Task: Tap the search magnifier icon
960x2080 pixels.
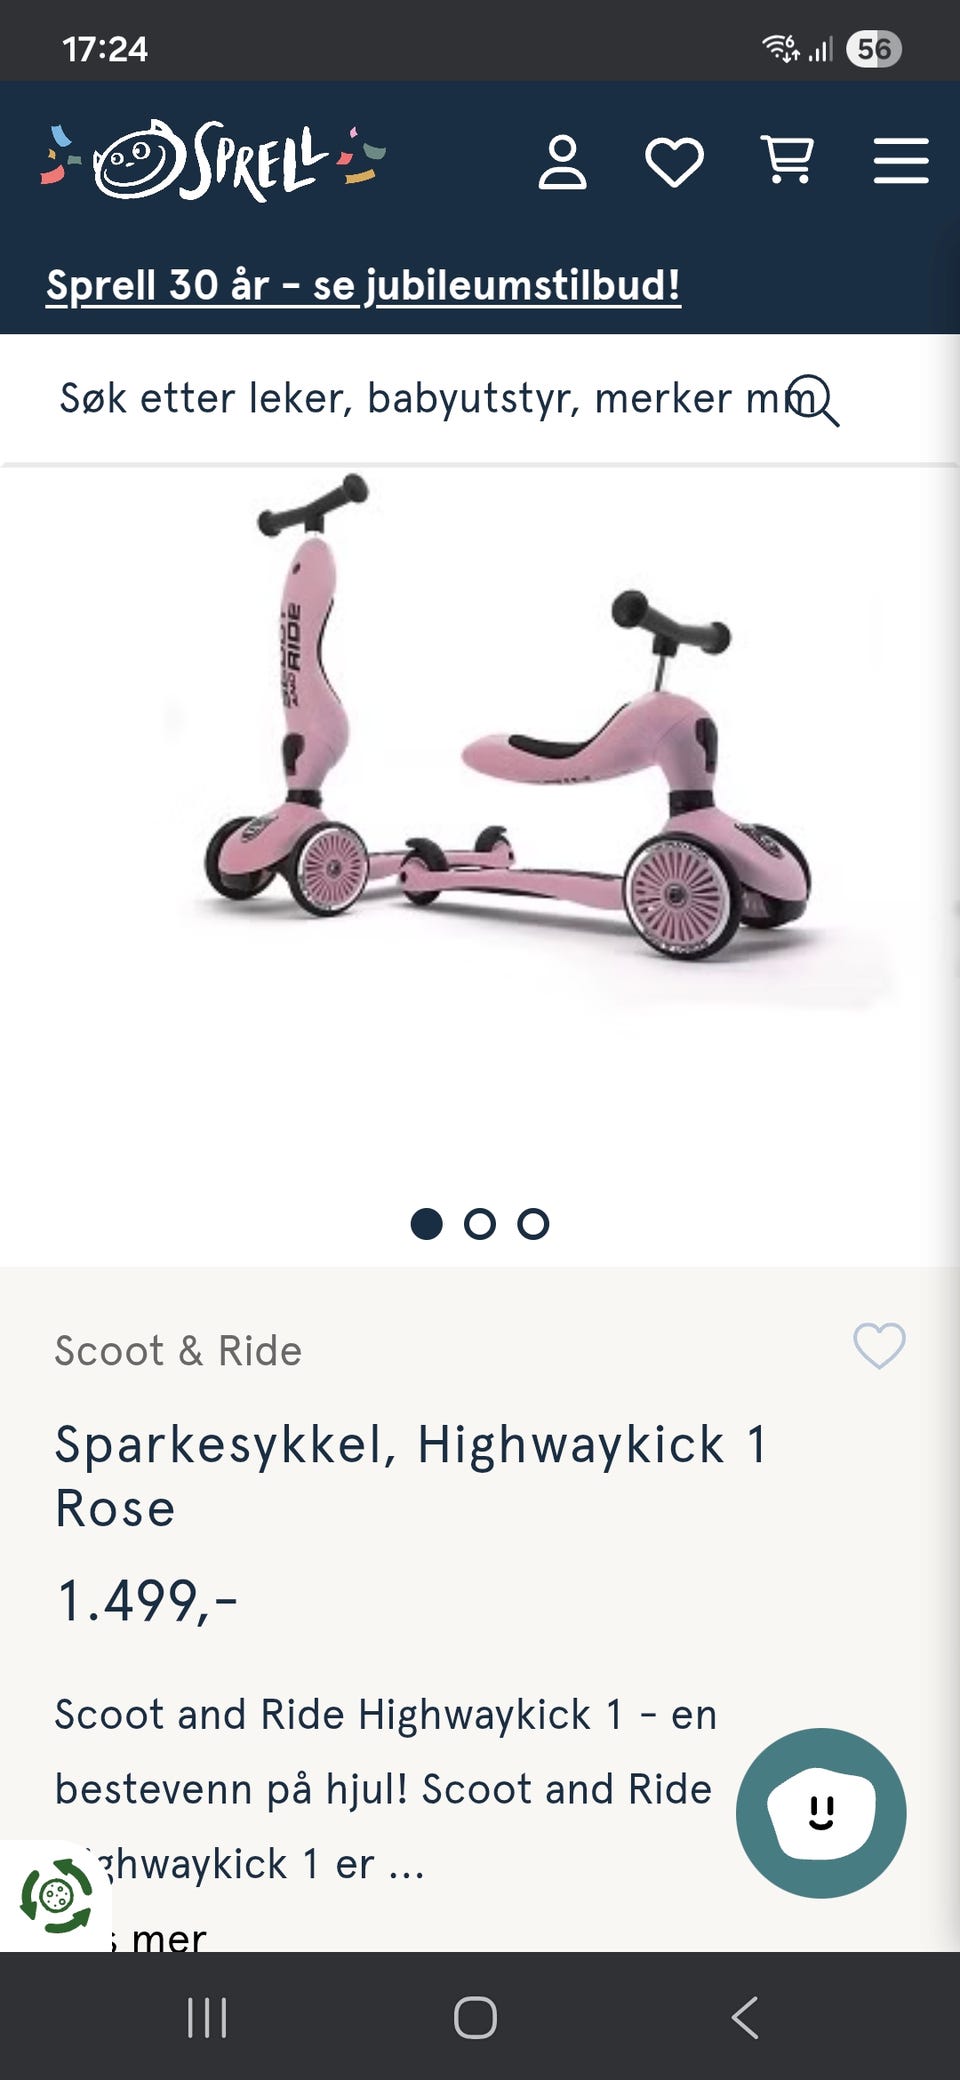Action: [x=812, y=400]
